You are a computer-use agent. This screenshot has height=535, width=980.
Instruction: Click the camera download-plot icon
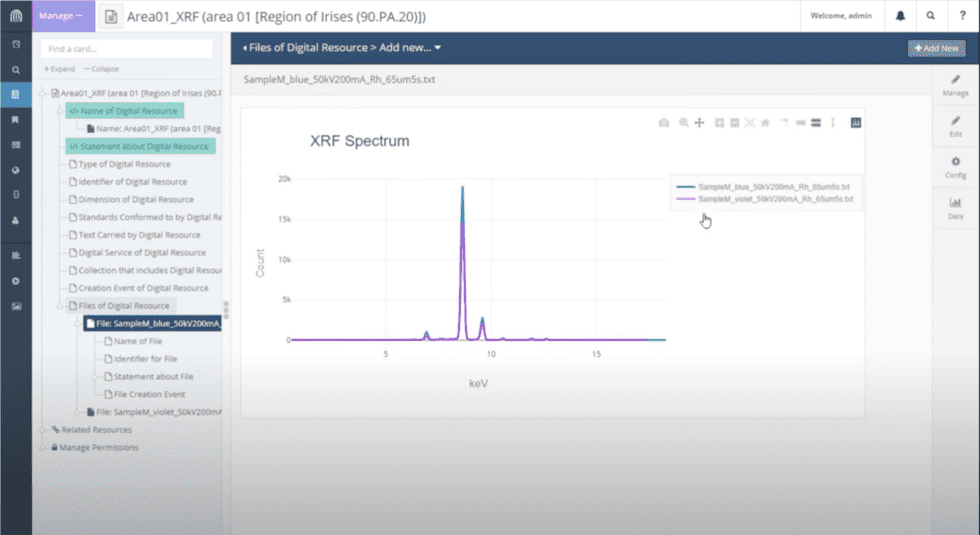point(663,122)
